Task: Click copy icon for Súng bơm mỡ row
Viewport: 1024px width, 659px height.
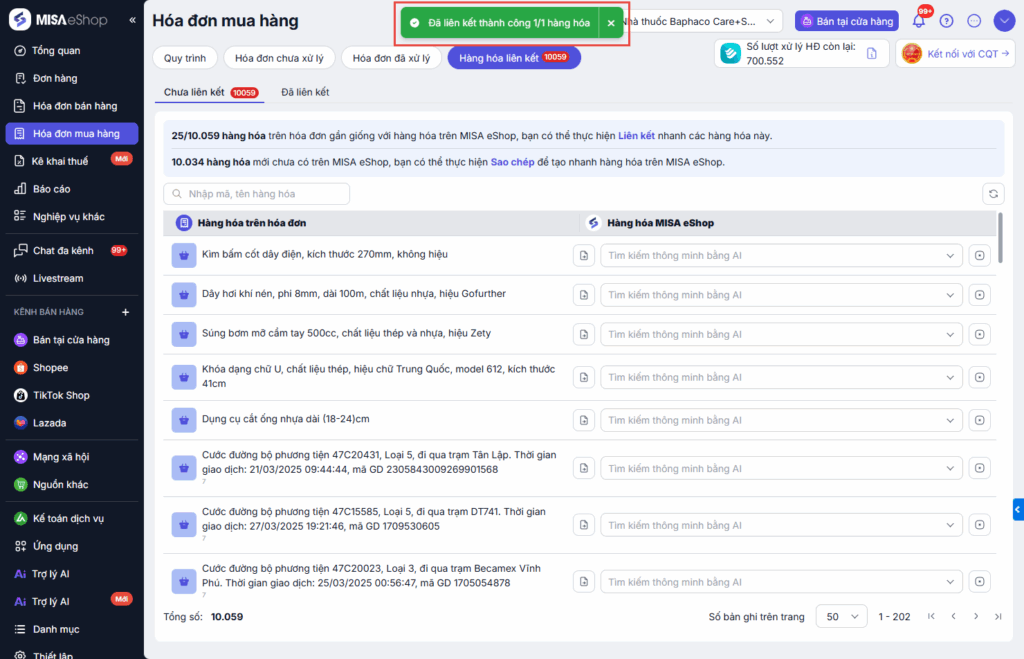Action: pos(584,334)
